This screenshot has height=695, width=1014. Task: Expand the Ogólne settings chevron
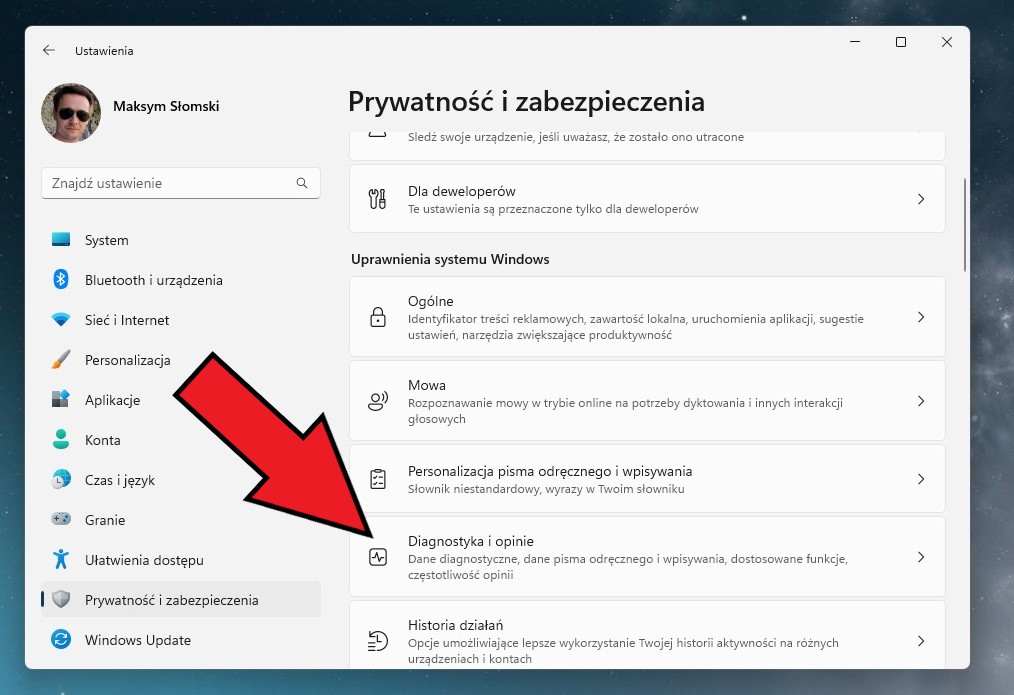coord(921,317)
